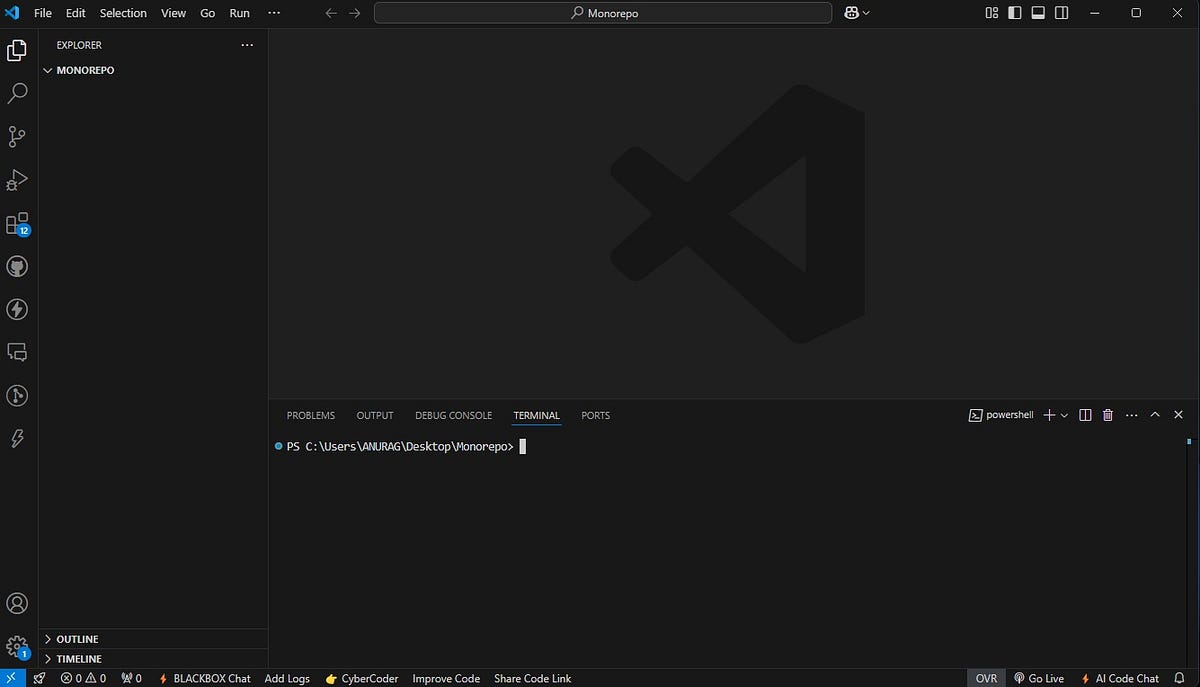Open the Search view
The height and width of the screenshot is (687, 1200).
(x=17, y=92)
